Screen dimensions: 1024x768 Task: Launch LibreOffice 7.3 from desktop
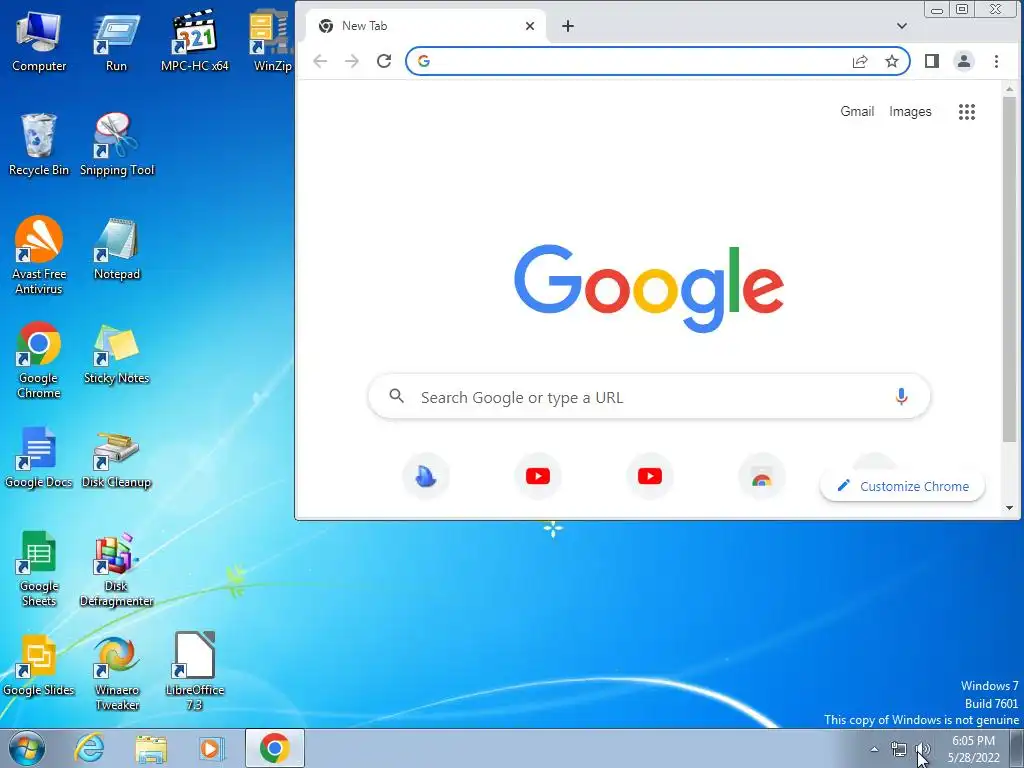click(x=195, y=671)
